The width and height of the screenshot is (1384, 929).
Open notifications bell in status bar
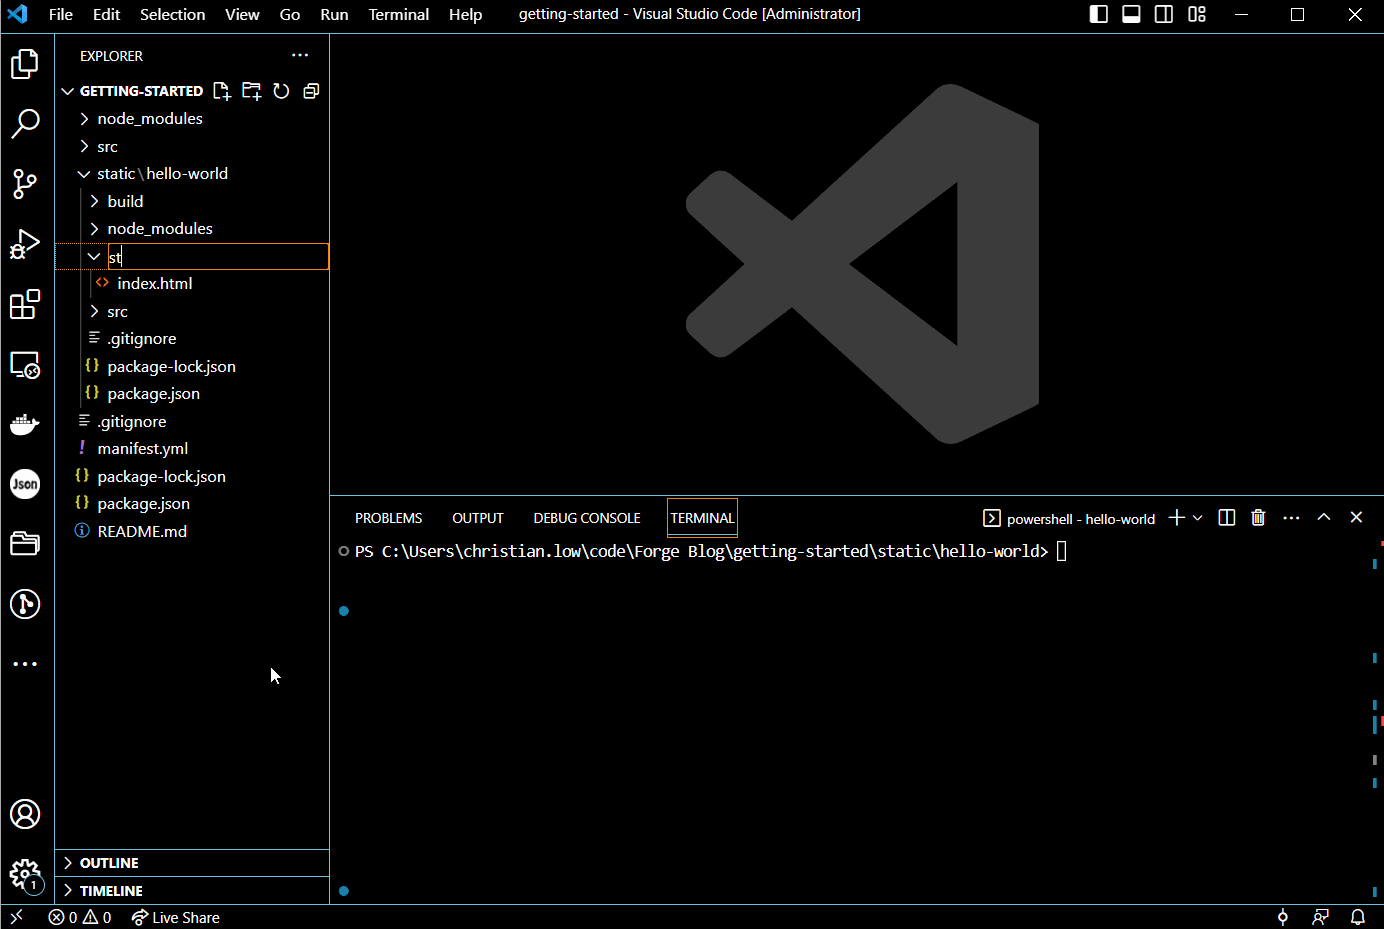(x=1358, y=917)
